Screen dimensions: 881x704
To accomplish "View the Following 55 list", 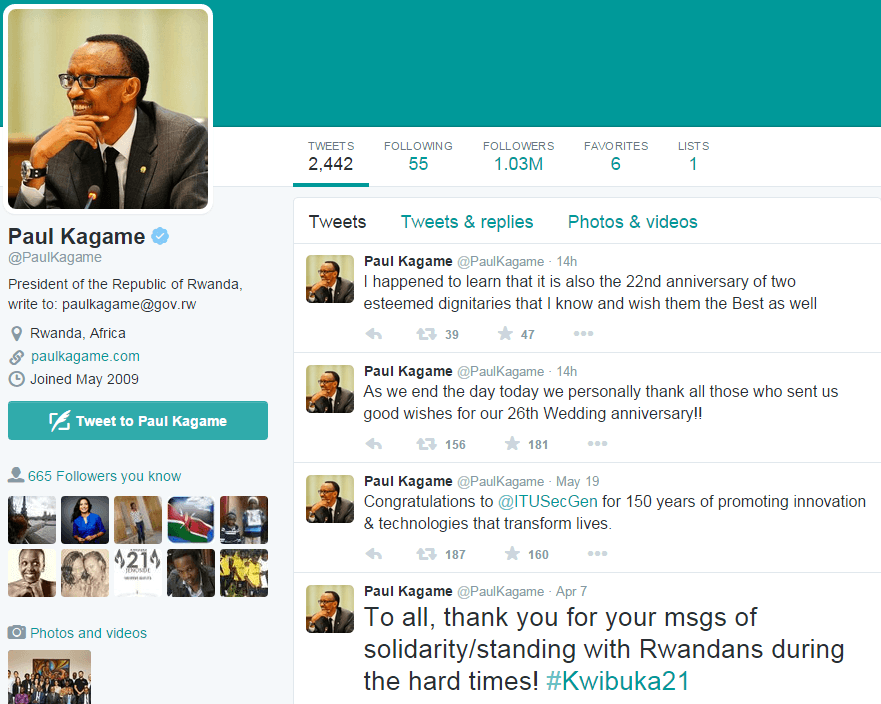I will (418, 156).
